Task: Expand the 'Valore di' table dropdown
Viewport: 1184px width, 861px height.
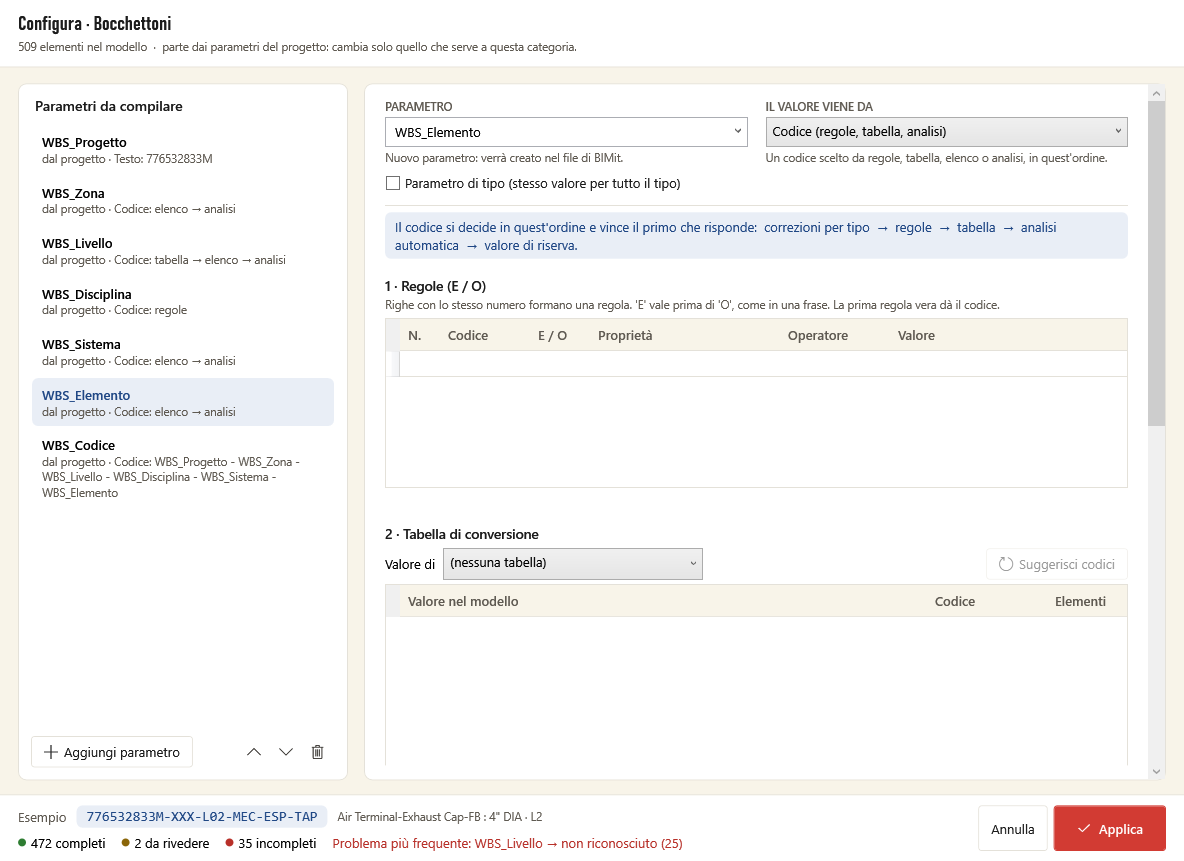Action: pos(572,563)
